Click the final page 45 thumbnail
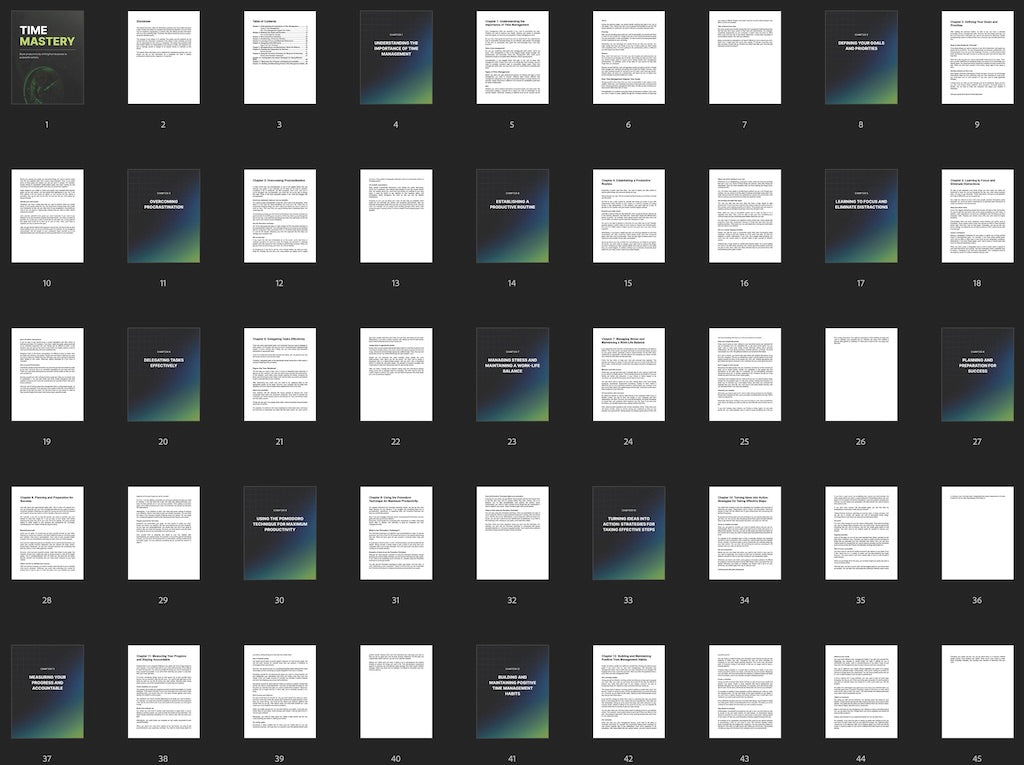The height and width of the screenshot is (765, 1024). pyautogui.click(x=977, y=692)
